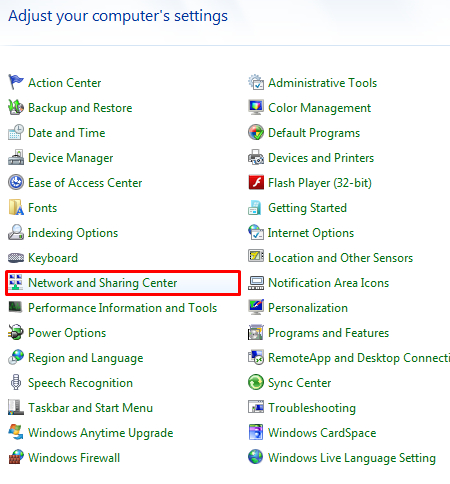Open the Network and Sharing Center icon

coord(16,282)
